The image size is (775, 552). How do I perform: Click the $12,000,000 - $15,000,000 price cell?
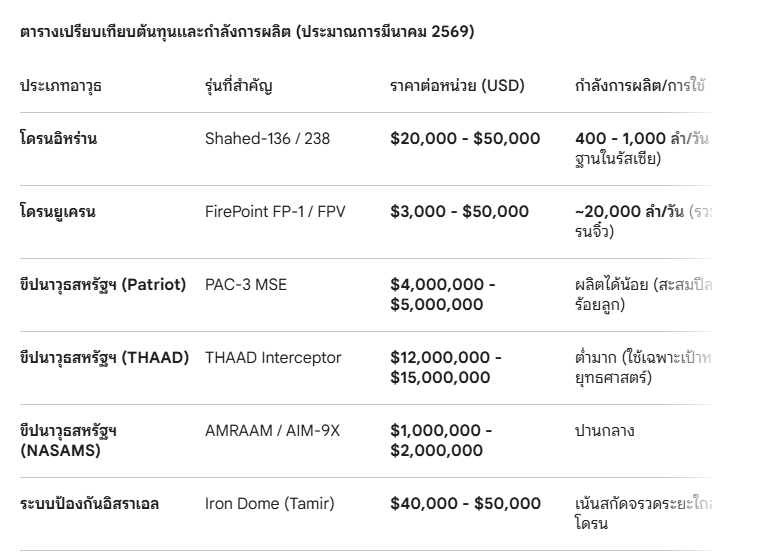pos(446,367)
